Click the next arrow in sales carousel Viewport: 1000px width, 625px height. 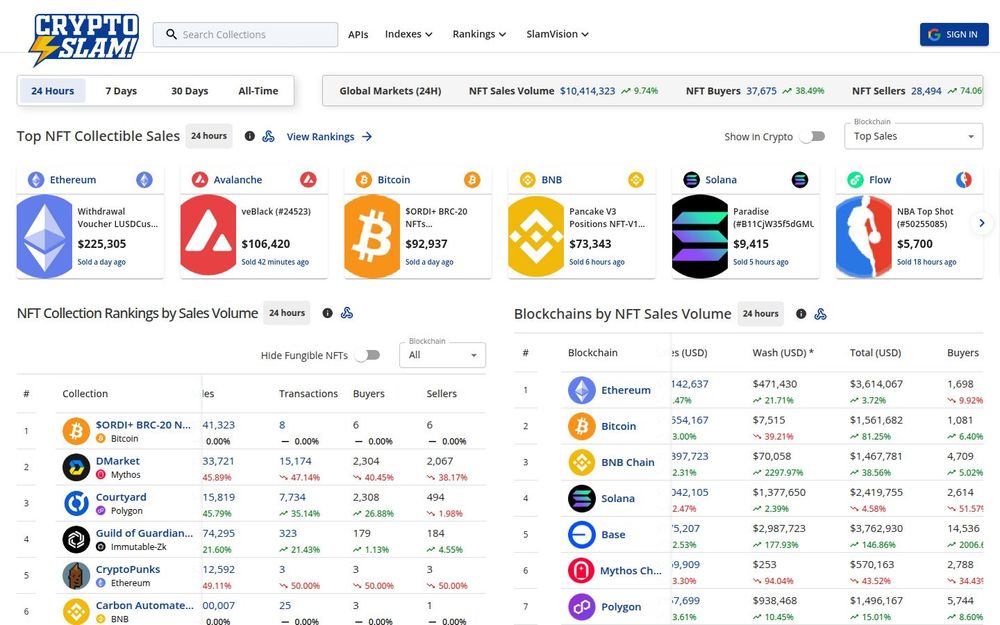(982, 223)
